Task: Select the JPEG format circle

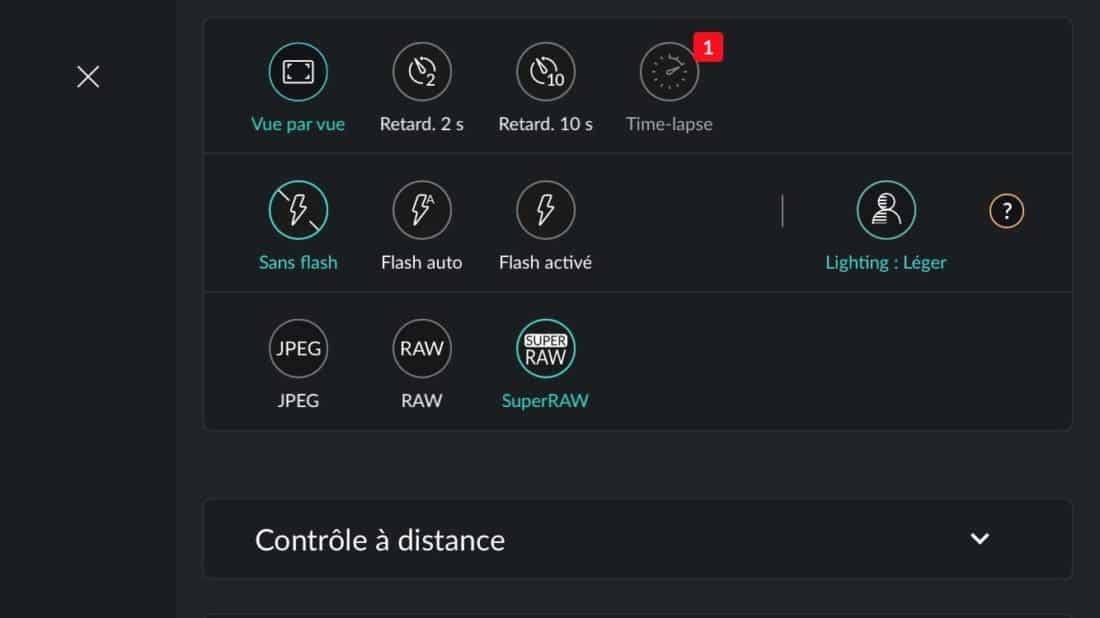Action: tap(298, 349)
